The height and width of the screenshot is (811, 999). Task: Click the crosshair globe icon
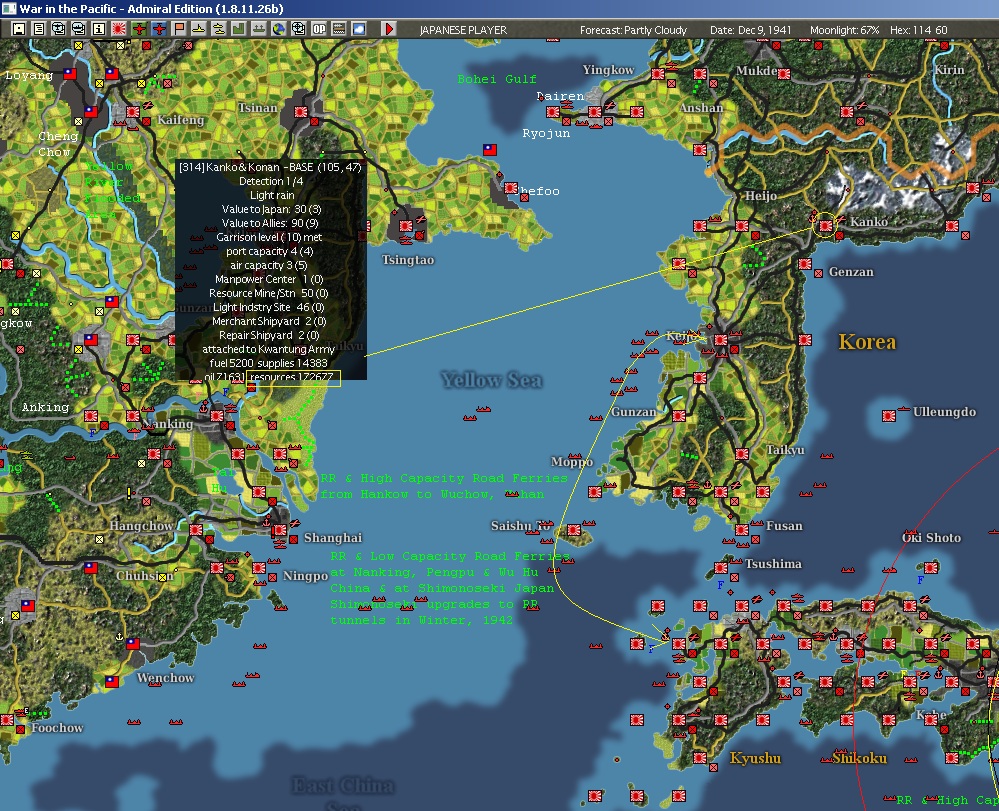coord(298,29)
